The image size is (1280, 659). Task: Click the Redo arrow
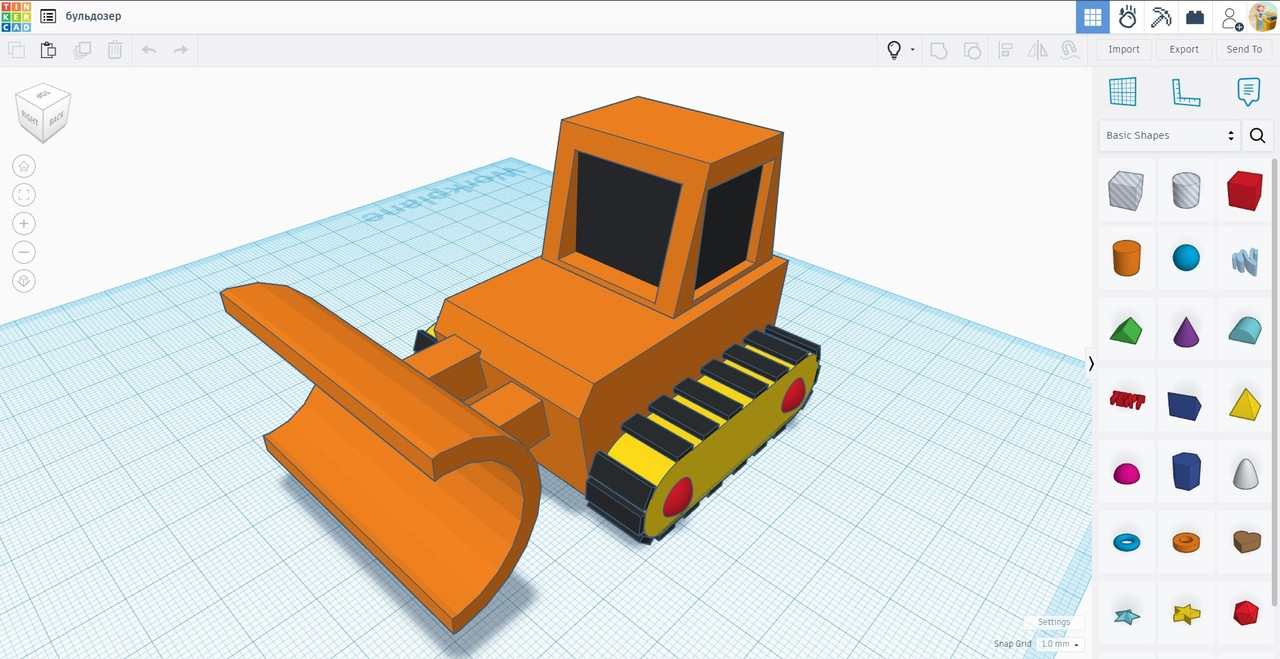pos(181,50)
